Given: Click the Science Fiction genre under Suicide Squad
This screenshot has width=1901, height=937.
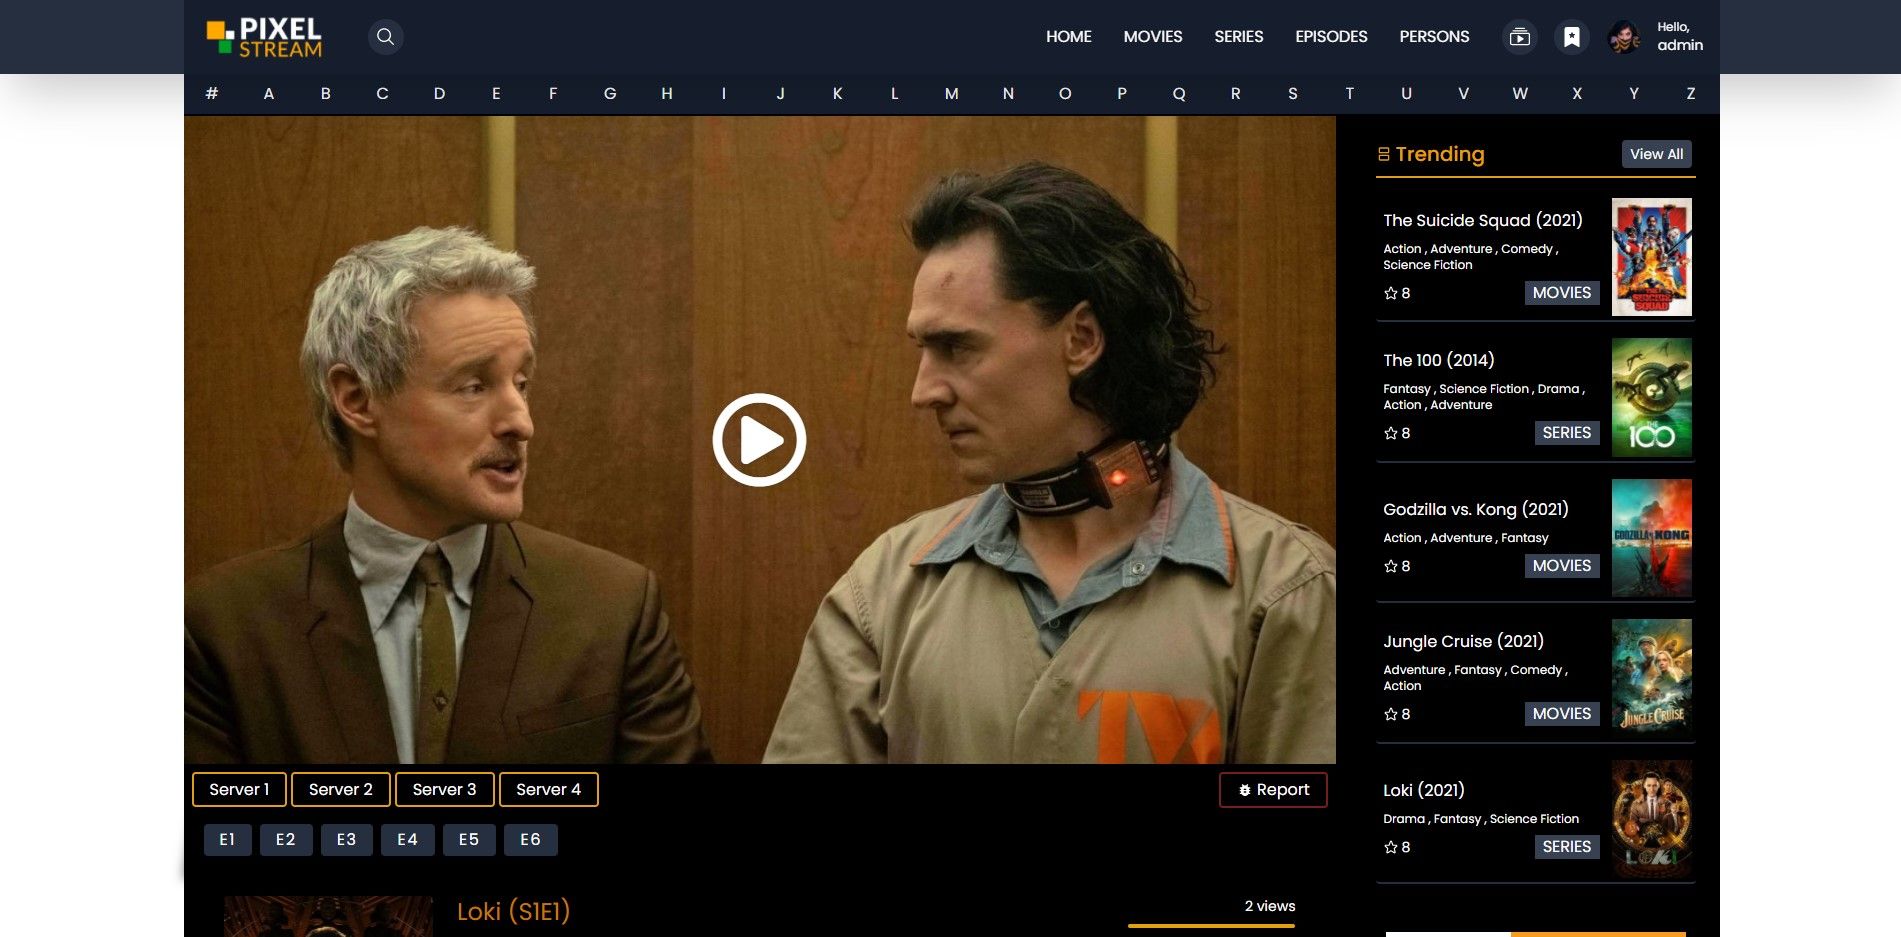Looking at the screenshot, I should (1428, 265).
